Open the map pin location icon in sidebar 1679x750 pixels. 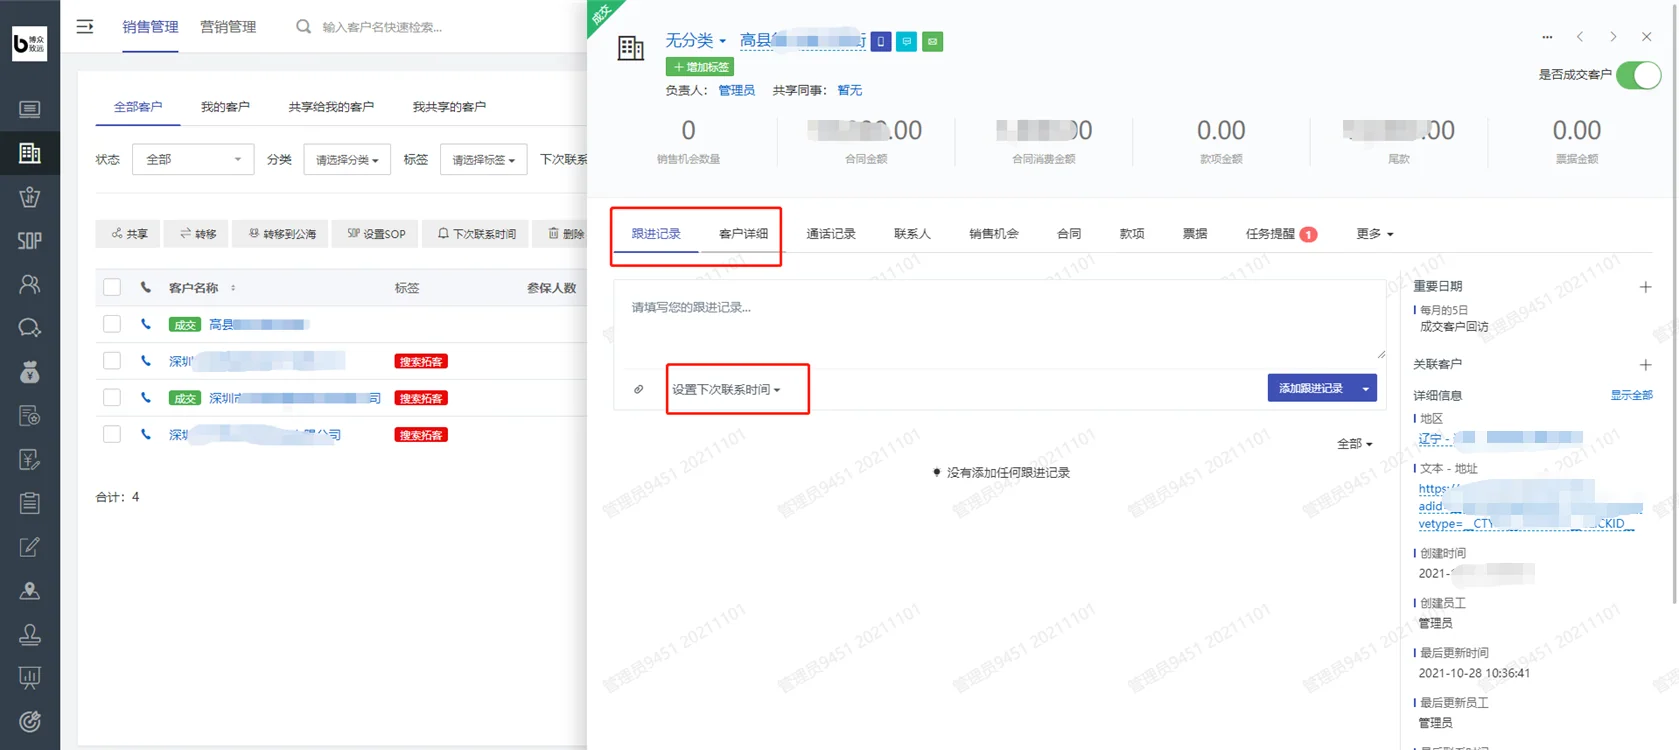[x=30, y=591]
